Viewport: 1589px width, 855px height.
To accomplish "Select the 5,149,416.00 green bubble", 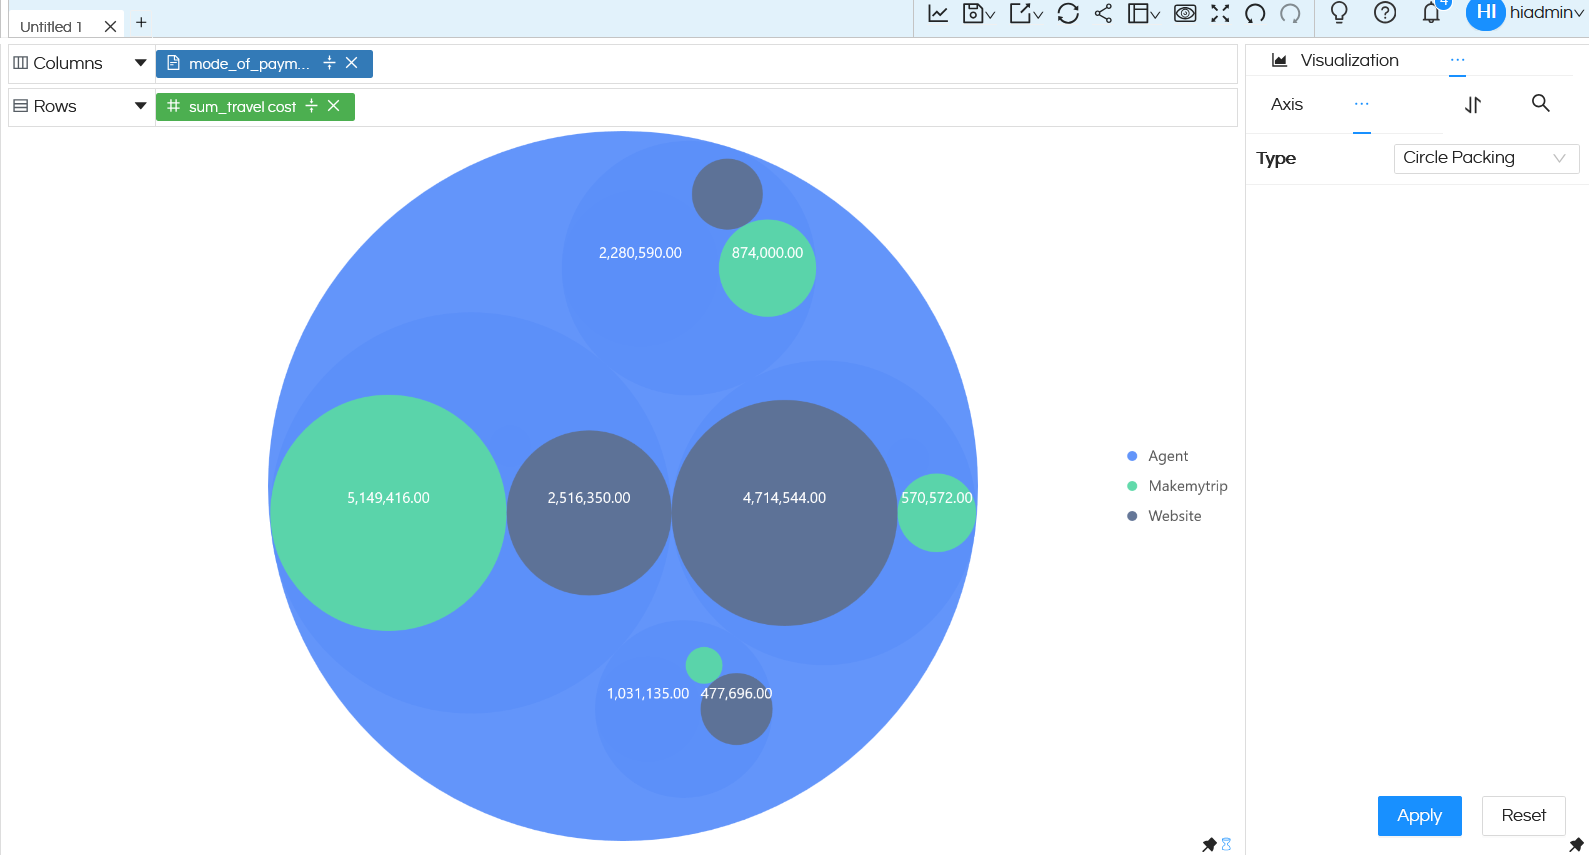I will click(388, 513).
